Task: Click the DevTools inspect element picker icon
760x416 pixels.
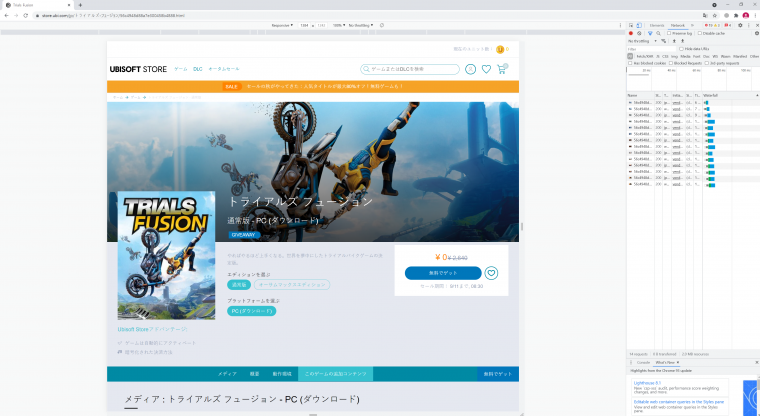Action: tap(631, 25)
